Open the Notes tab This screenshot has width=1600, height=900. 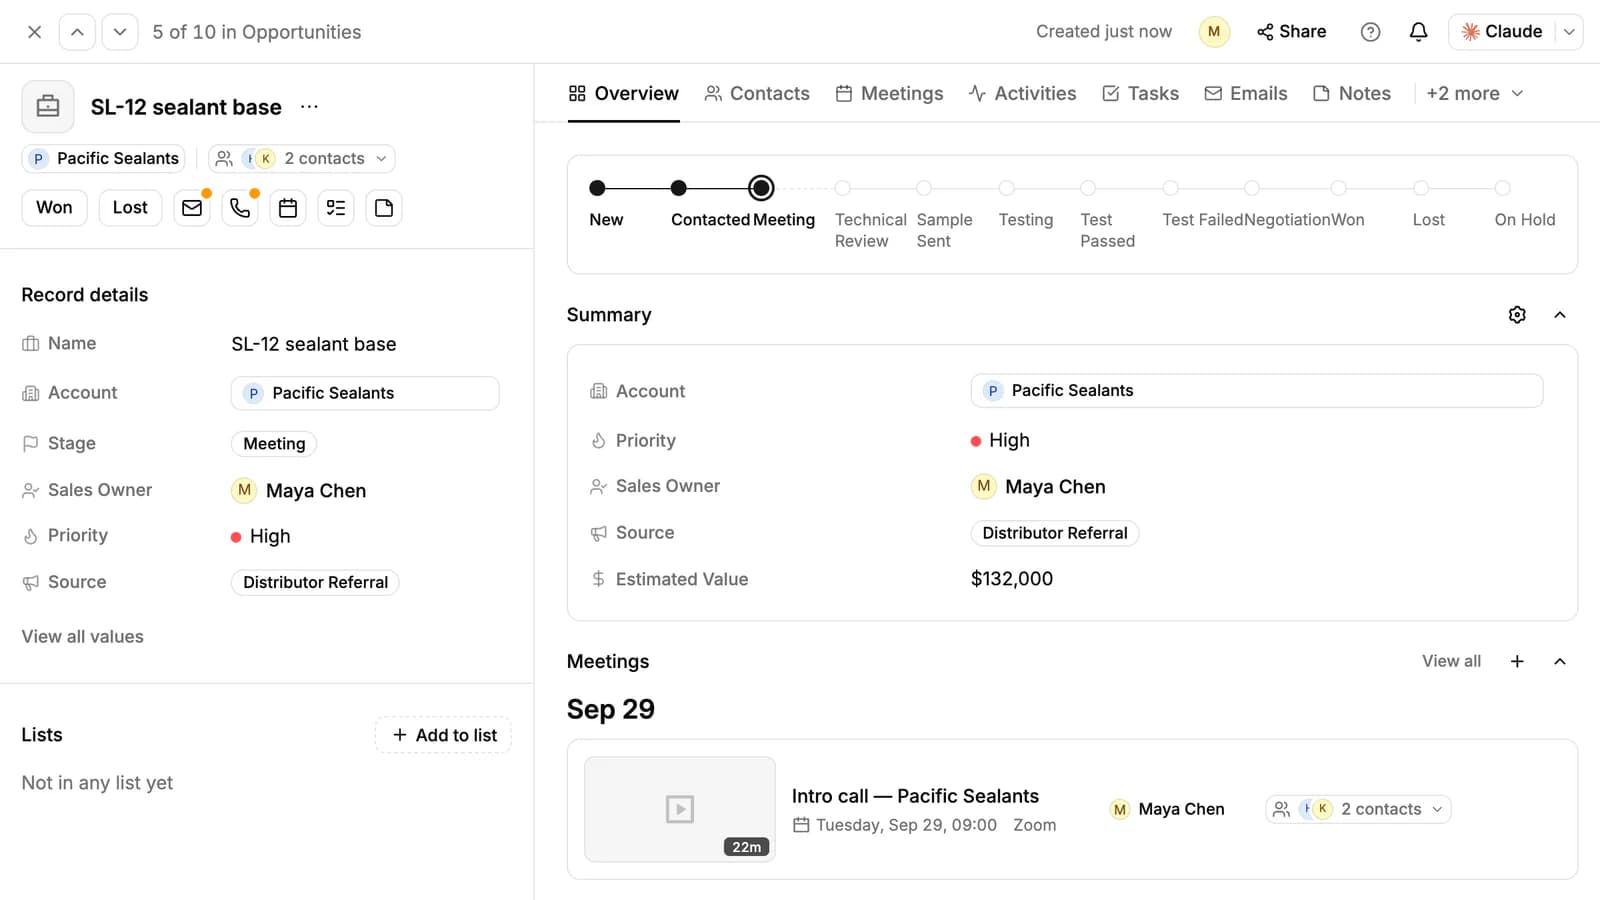pos(1352,93)
